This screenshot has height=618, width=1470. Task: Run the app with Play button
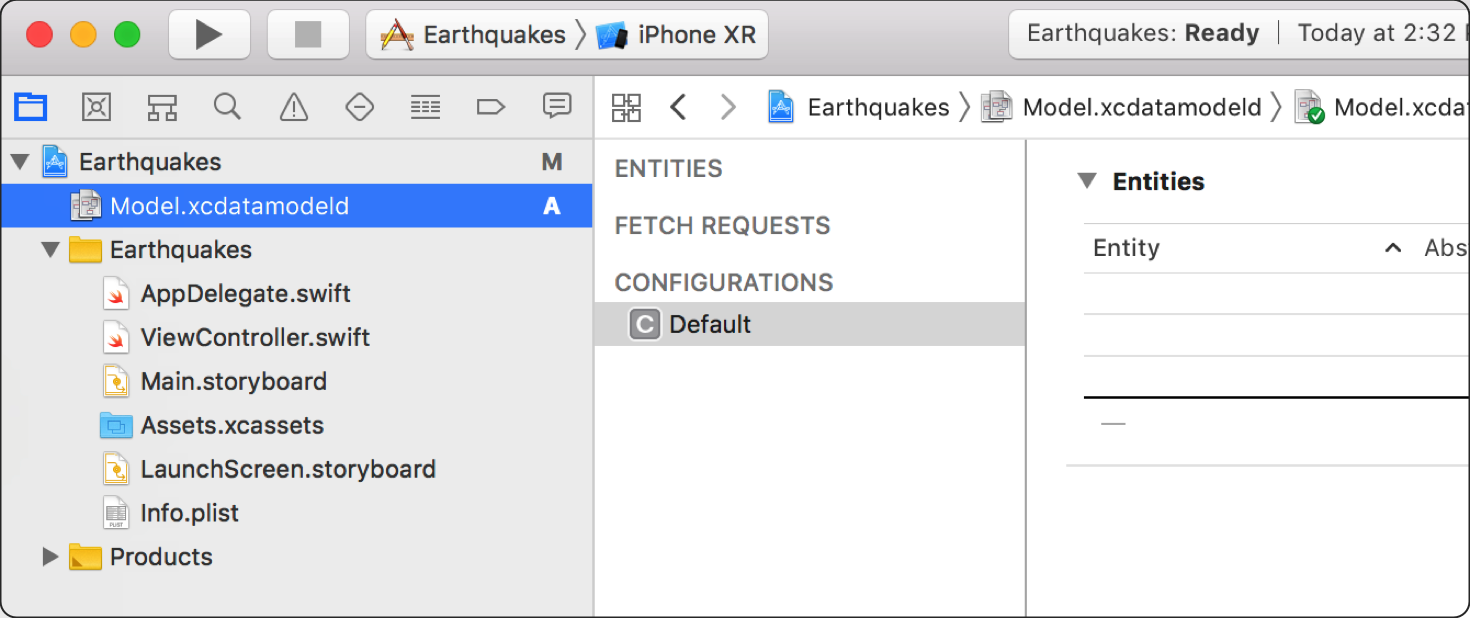pos(208,35)
